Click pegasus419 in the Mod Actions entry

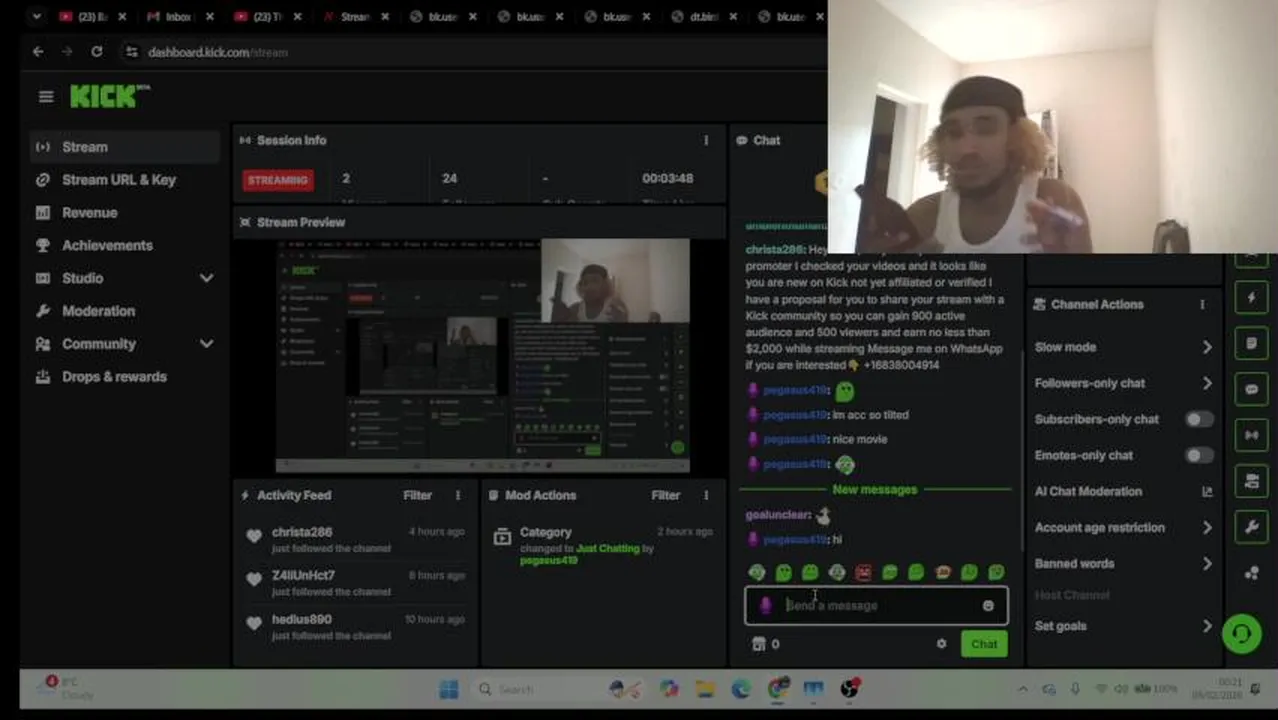point(548,561)
